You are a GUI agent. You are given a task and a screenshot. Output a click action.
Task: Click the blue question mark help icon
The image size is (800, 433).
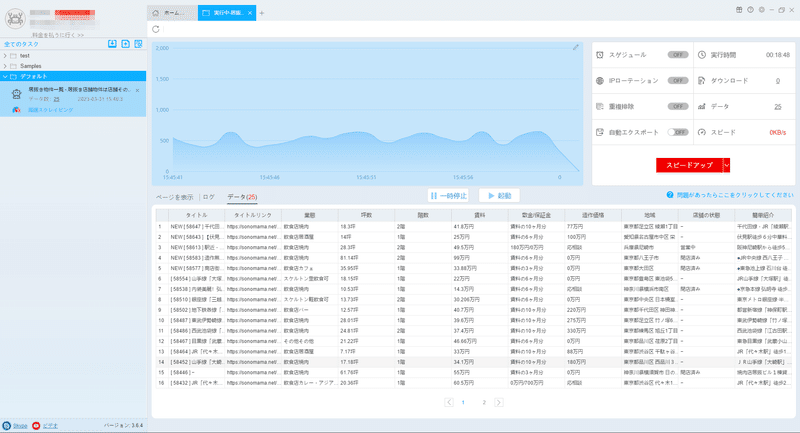pos(670,195)
